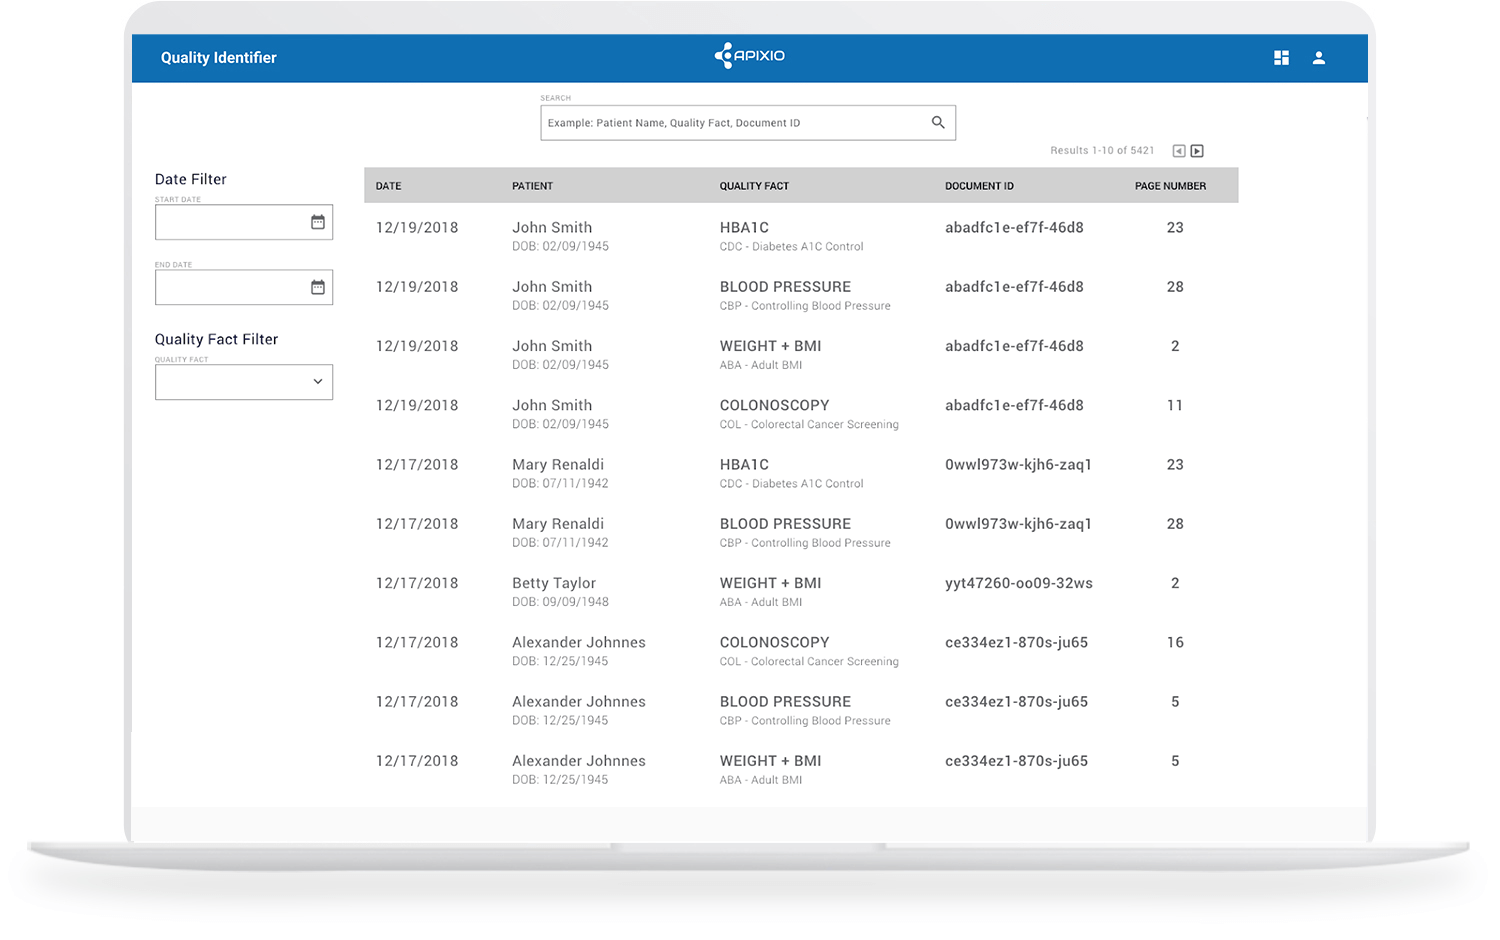1500x940 pixels.
Task: Sort by the PAGE NUMBER column header
Action: pos(1170,186)
